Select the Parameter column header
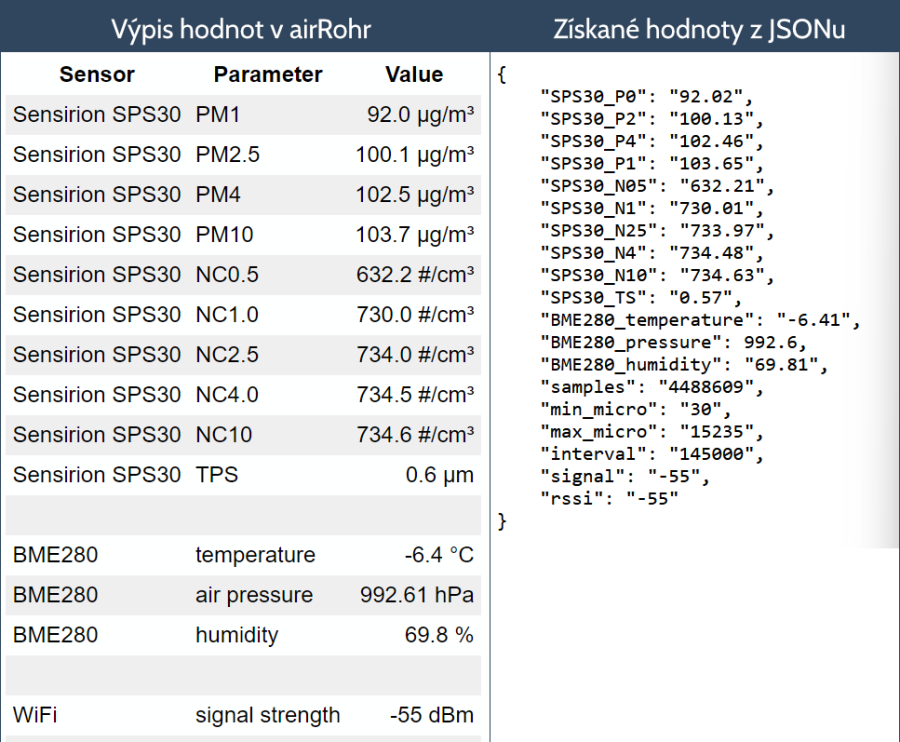Screen dimensions: 900x742 coord(268,75)
